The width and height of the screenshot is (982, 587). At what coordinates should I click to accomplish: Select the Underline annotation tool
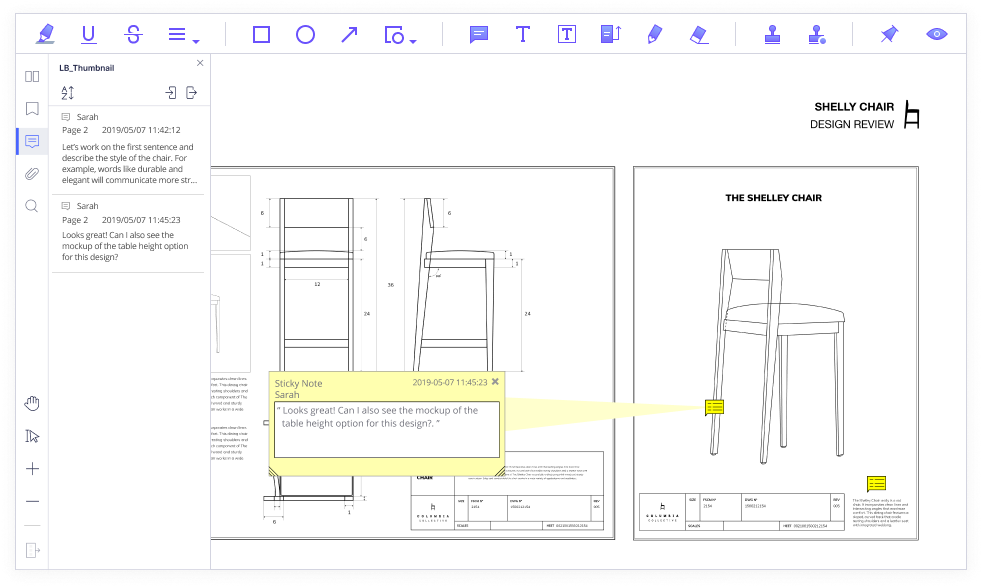[x=89, y=34]
